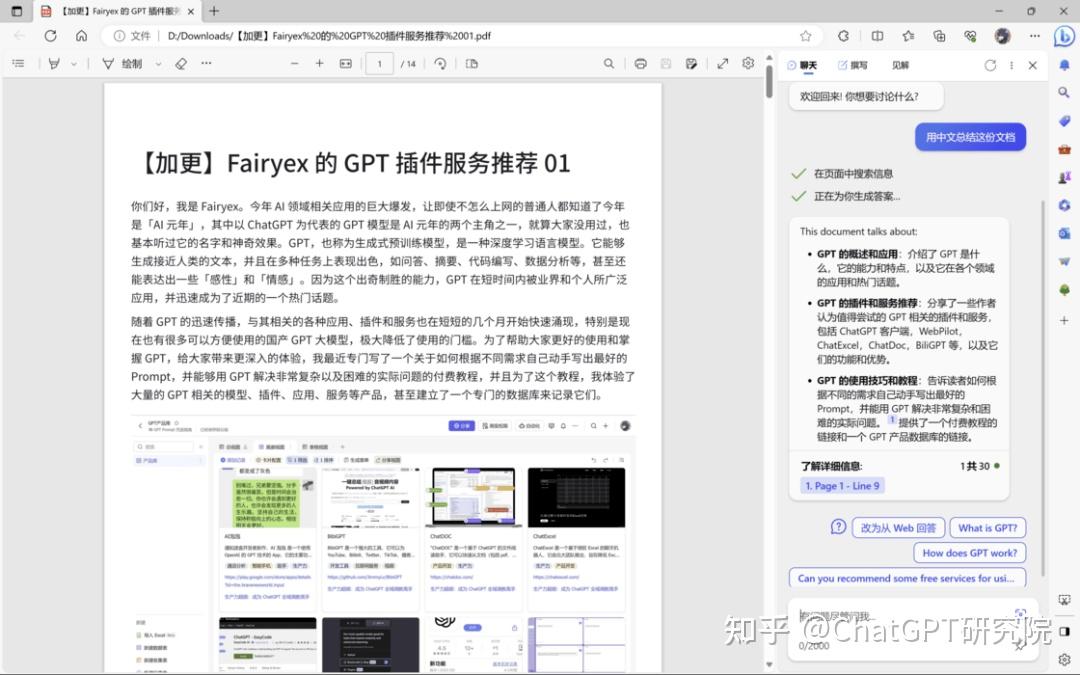Open the PDF table of contents panel
1080x675 pixels.
click(x=19, y=63)
